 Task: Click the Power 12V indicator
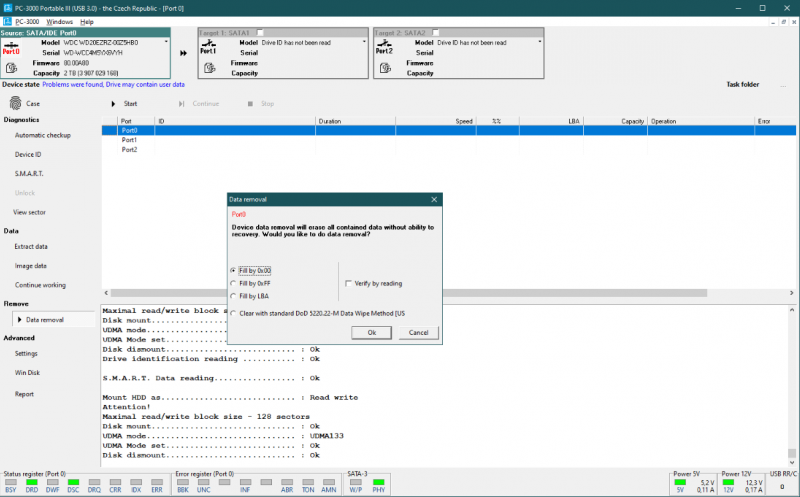tap(729, 482)
